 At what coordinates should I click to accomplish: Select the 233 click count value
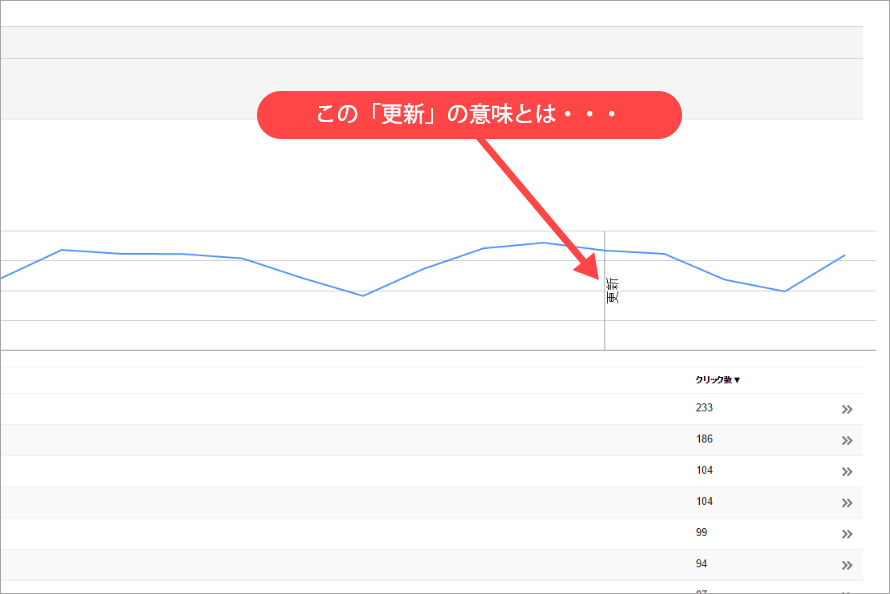(x=704, y=407)
